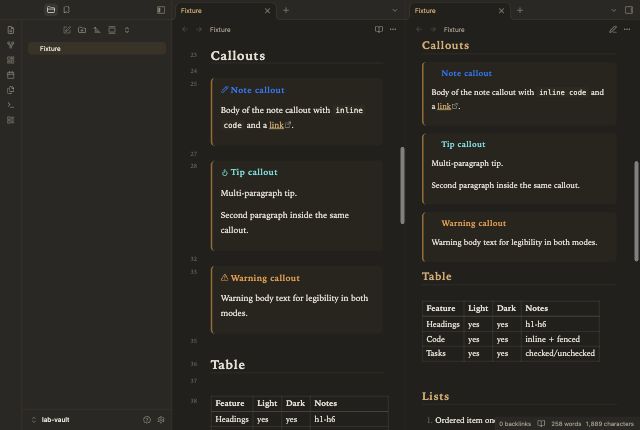The image size is (640, 430).
Task: Click Tip callout title in reading pane
Action: pos(463,144)
